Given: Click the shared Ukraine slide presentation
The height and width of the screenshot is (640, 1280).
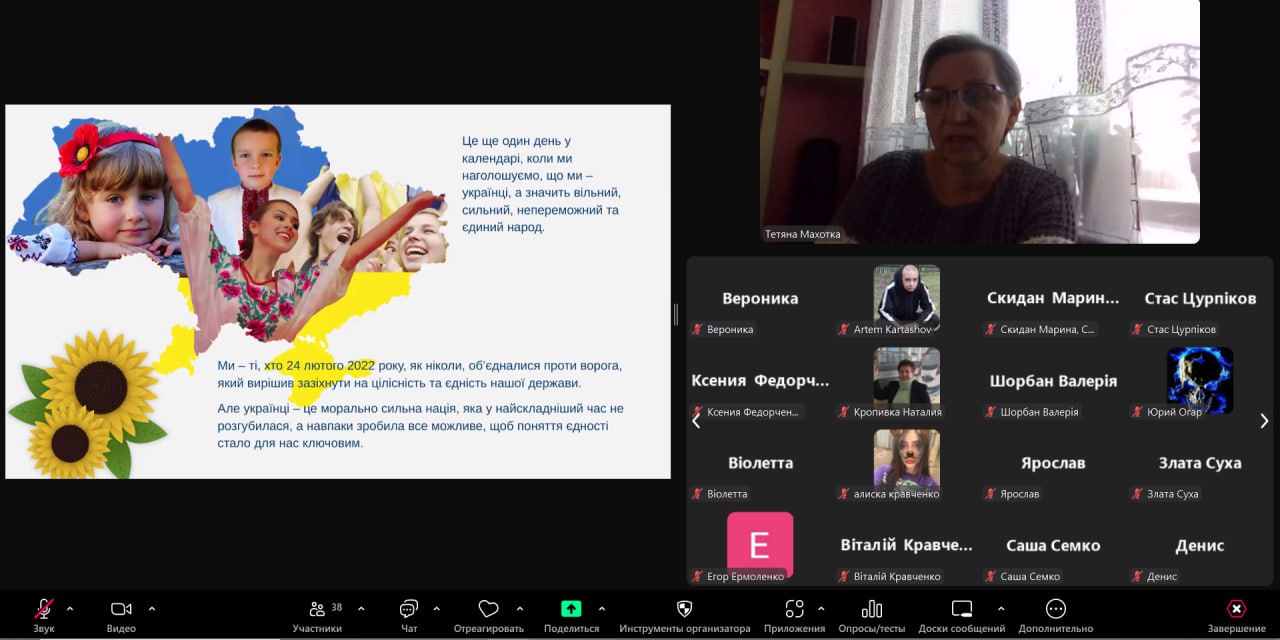Looking at the screenshot, I should (x=338, y=291).
